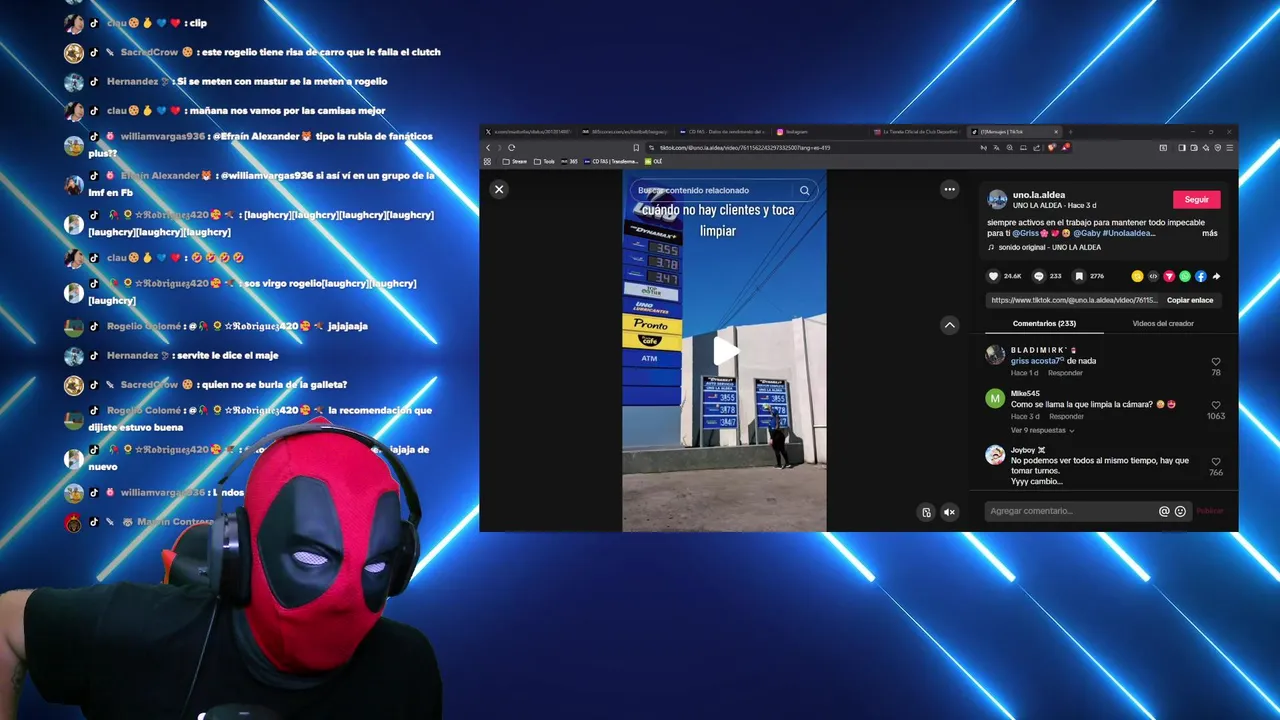The width and height of the screenshot is (1280, 720).
Task: Like the video with the heart icon
Action: tap(994, 276)
